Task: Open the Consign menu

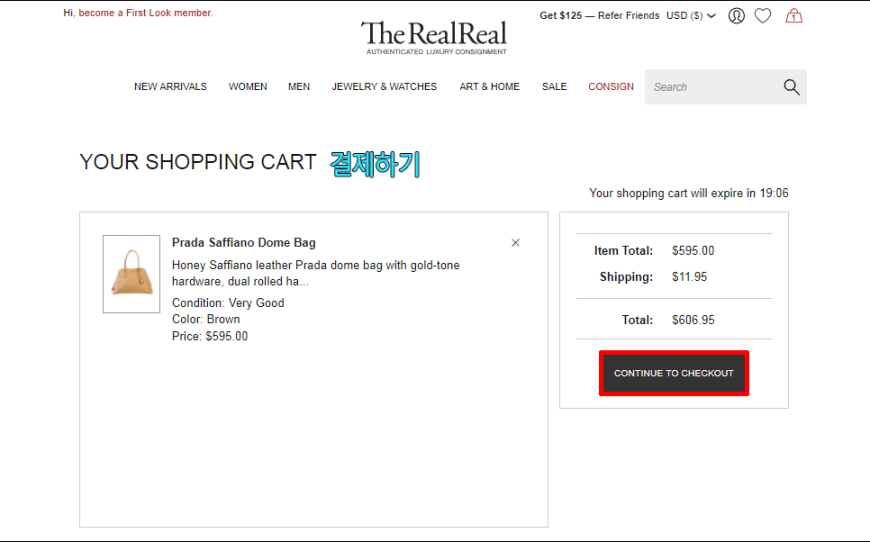Action: point(611,87)
